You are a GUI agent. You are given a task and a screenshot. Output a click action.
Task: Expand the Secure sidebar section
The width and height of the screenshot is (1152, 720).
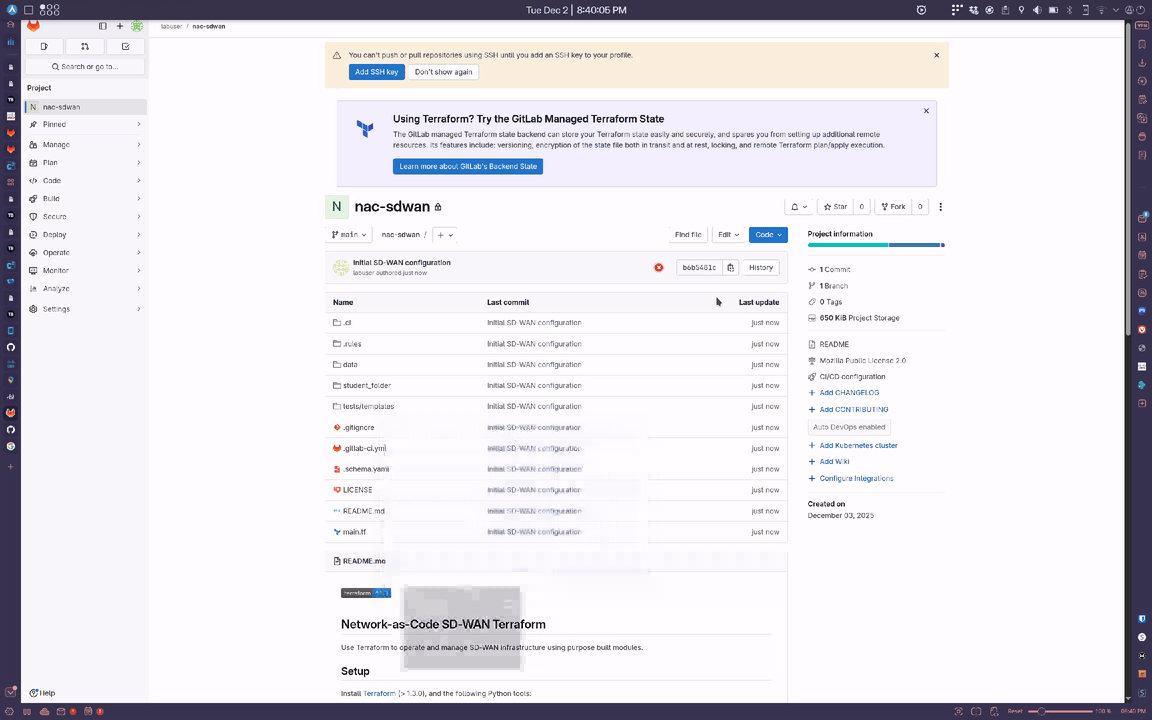pyautogui.click(x=85, y=217)
